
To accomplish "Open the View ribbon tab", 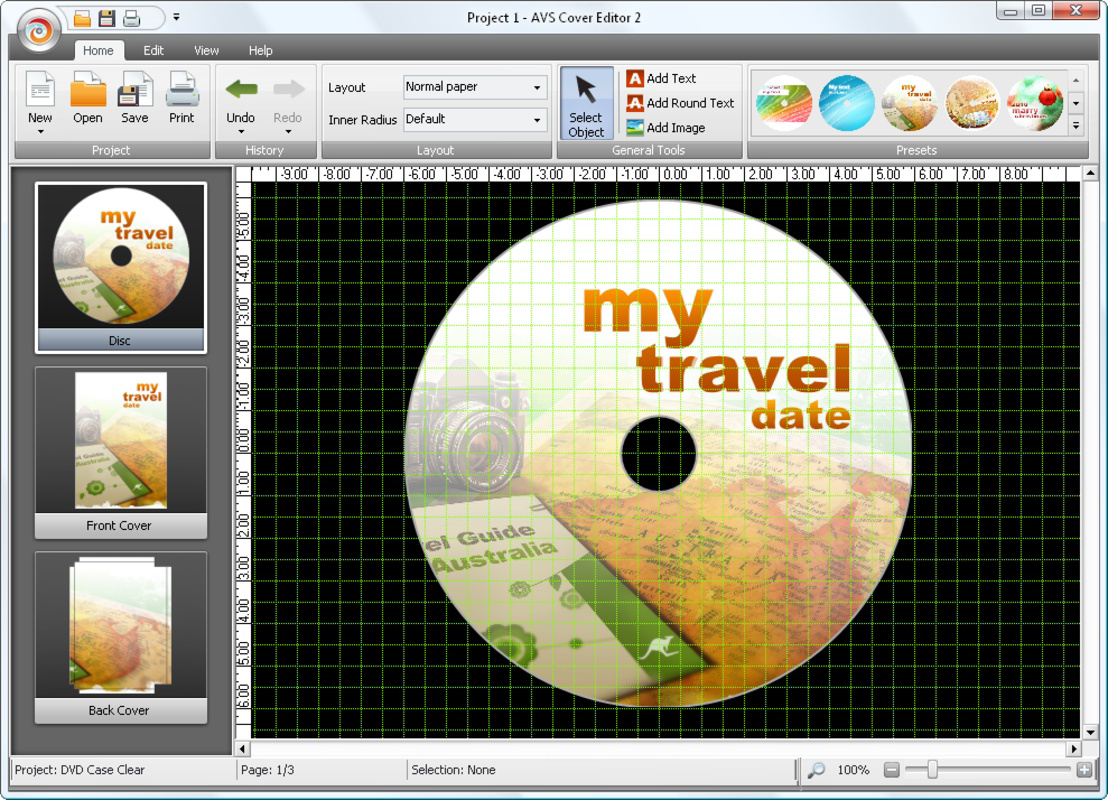I will click(x=206, y=50).
